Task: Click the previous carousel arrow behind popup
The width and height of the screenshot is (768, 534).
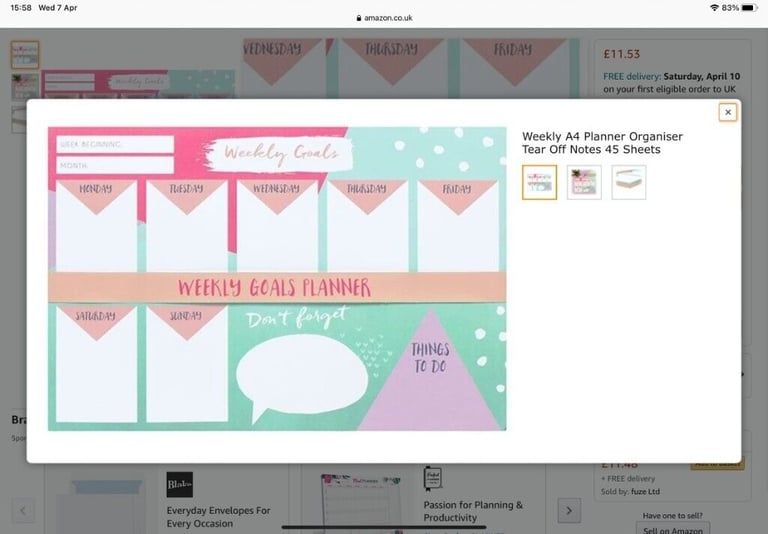Action: coord(23,510)
